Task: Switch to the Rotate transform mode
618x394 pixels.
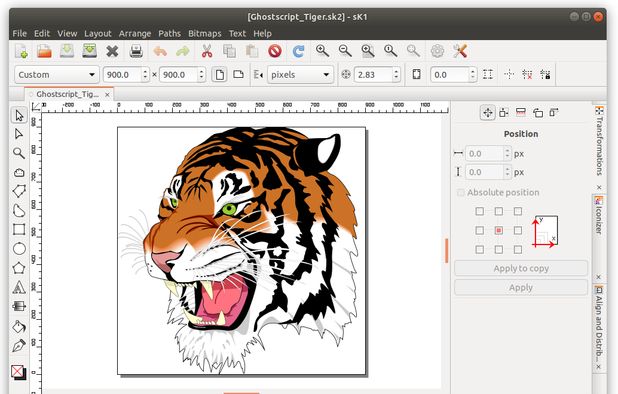Action: pyautogui.click(x=538, y=113)
